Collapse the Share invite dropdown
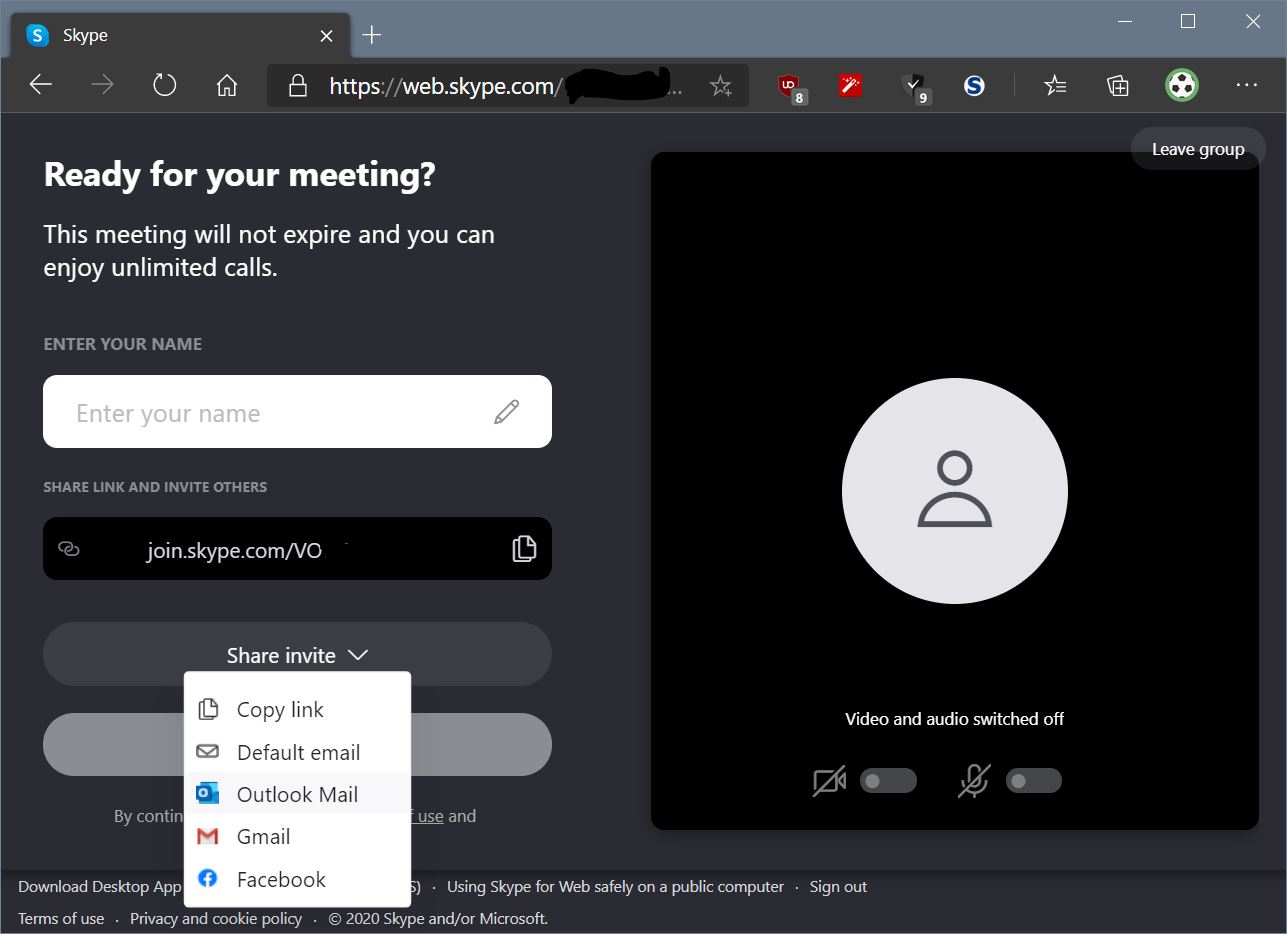The image size is (1287, 934). tap(297, 655)
